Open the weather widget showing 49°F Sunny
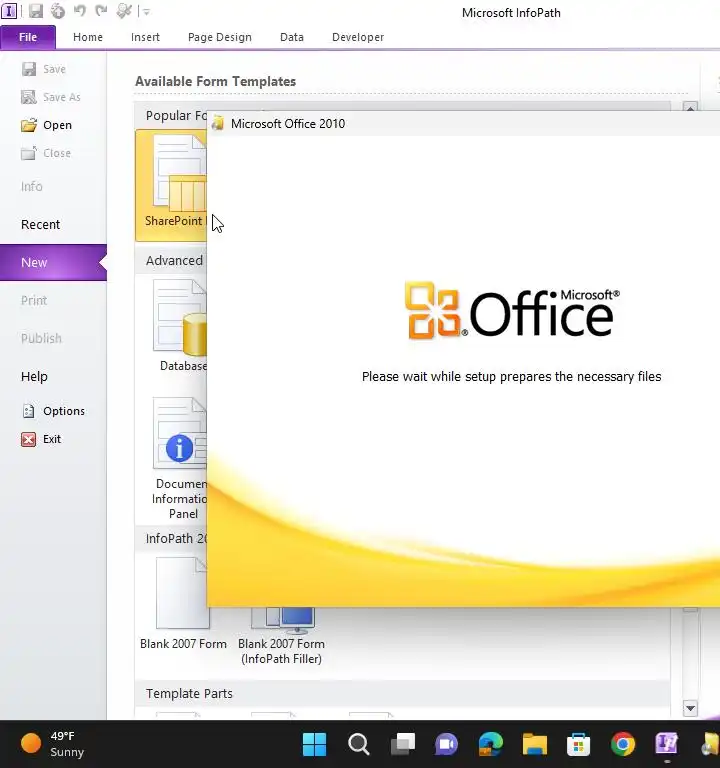The height and width of the screenshot is (768, 720). [53, 744]
